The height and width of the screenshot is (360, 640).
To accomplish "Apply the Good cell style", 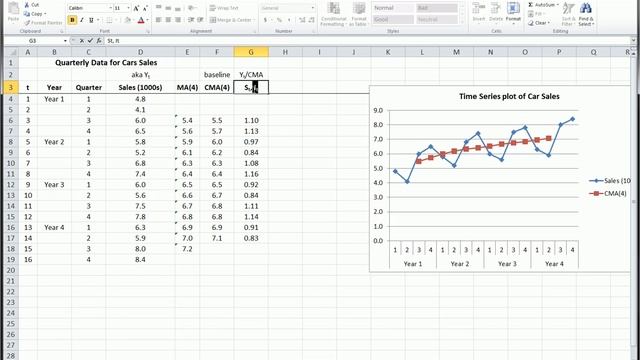I will (x=392, y=20).
